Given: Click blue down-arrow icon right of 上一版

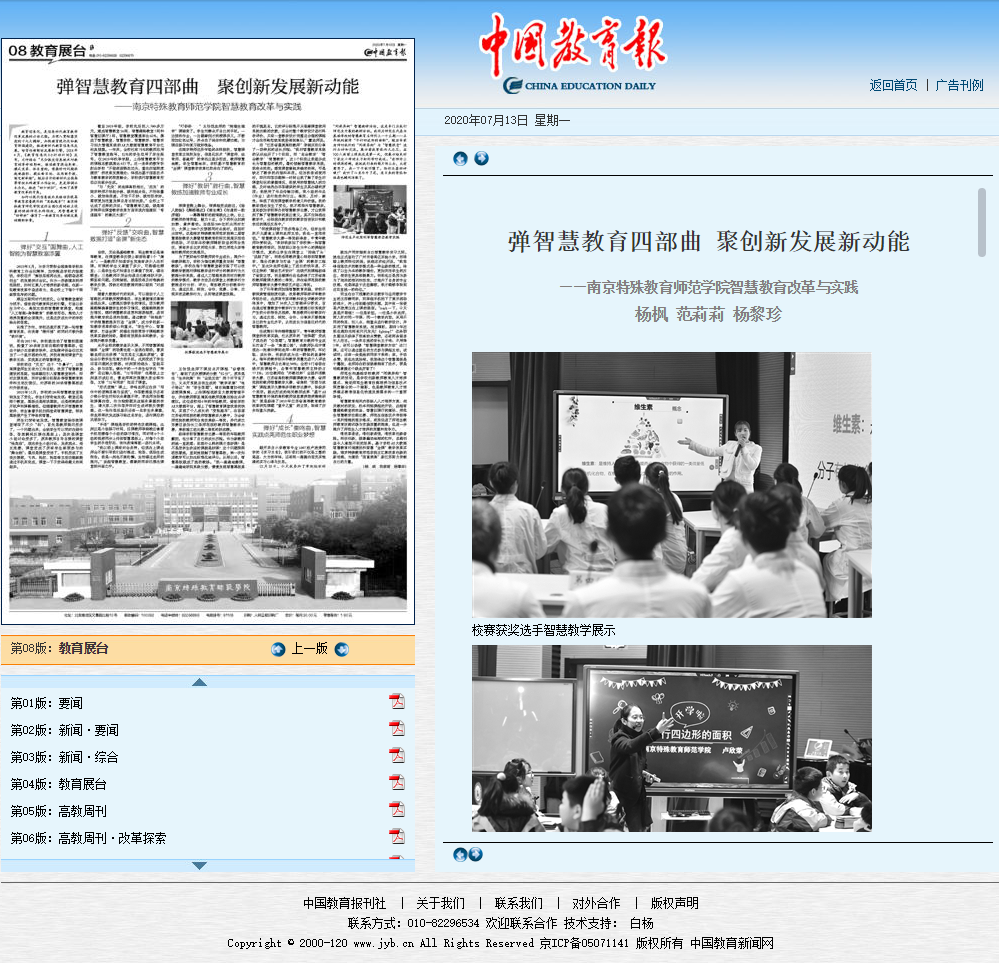Looking at the screenshot, I should click(x=342, y=649).
